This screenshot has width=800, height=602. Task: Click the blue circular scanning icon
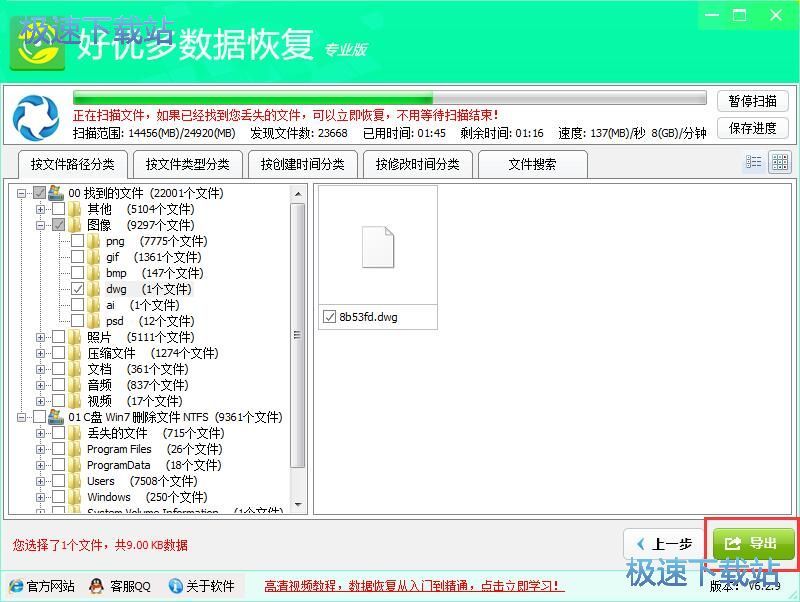coord(36,117)
